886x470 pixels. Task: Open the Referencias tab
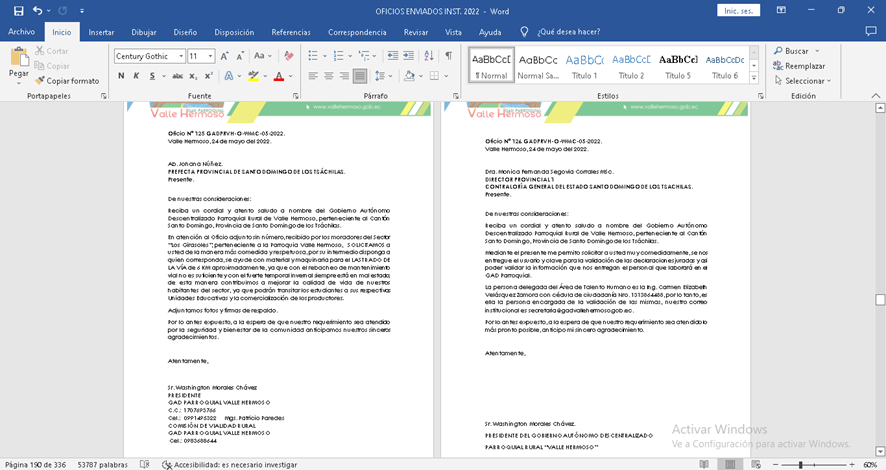[x=290, y=32]
